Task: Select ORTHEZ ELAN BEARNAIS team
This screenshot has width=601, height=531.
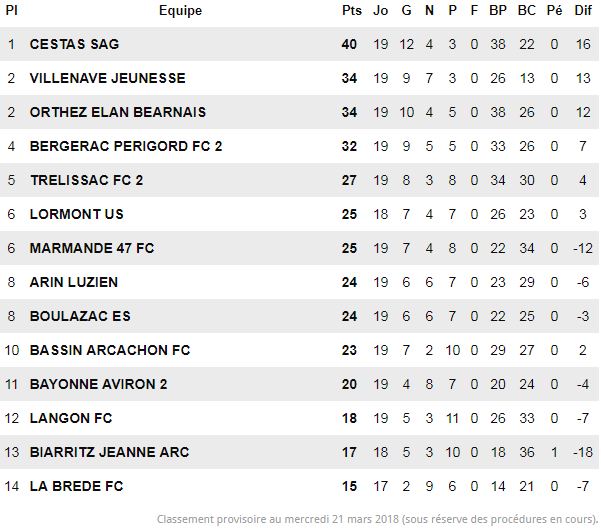Action: (118, 112)
